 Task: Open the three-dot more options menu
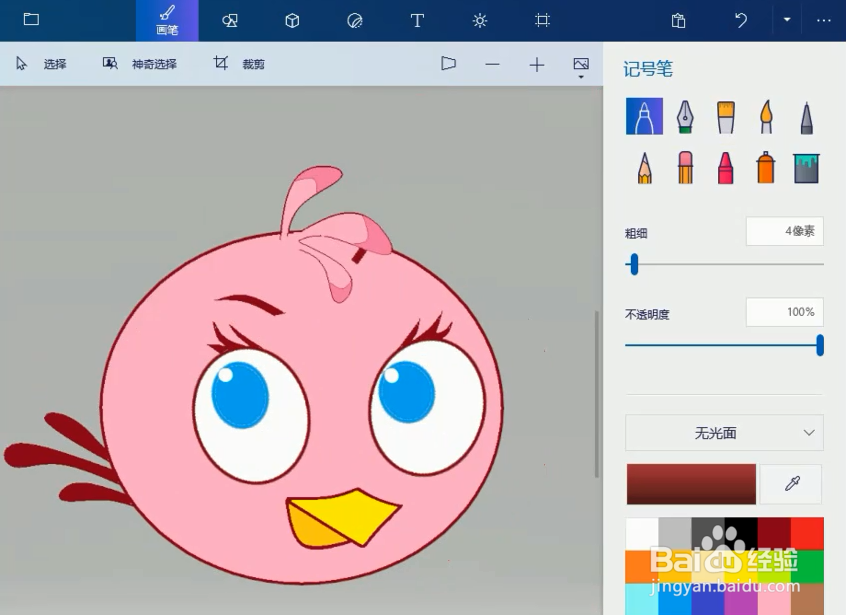click(x=823, y=20)
